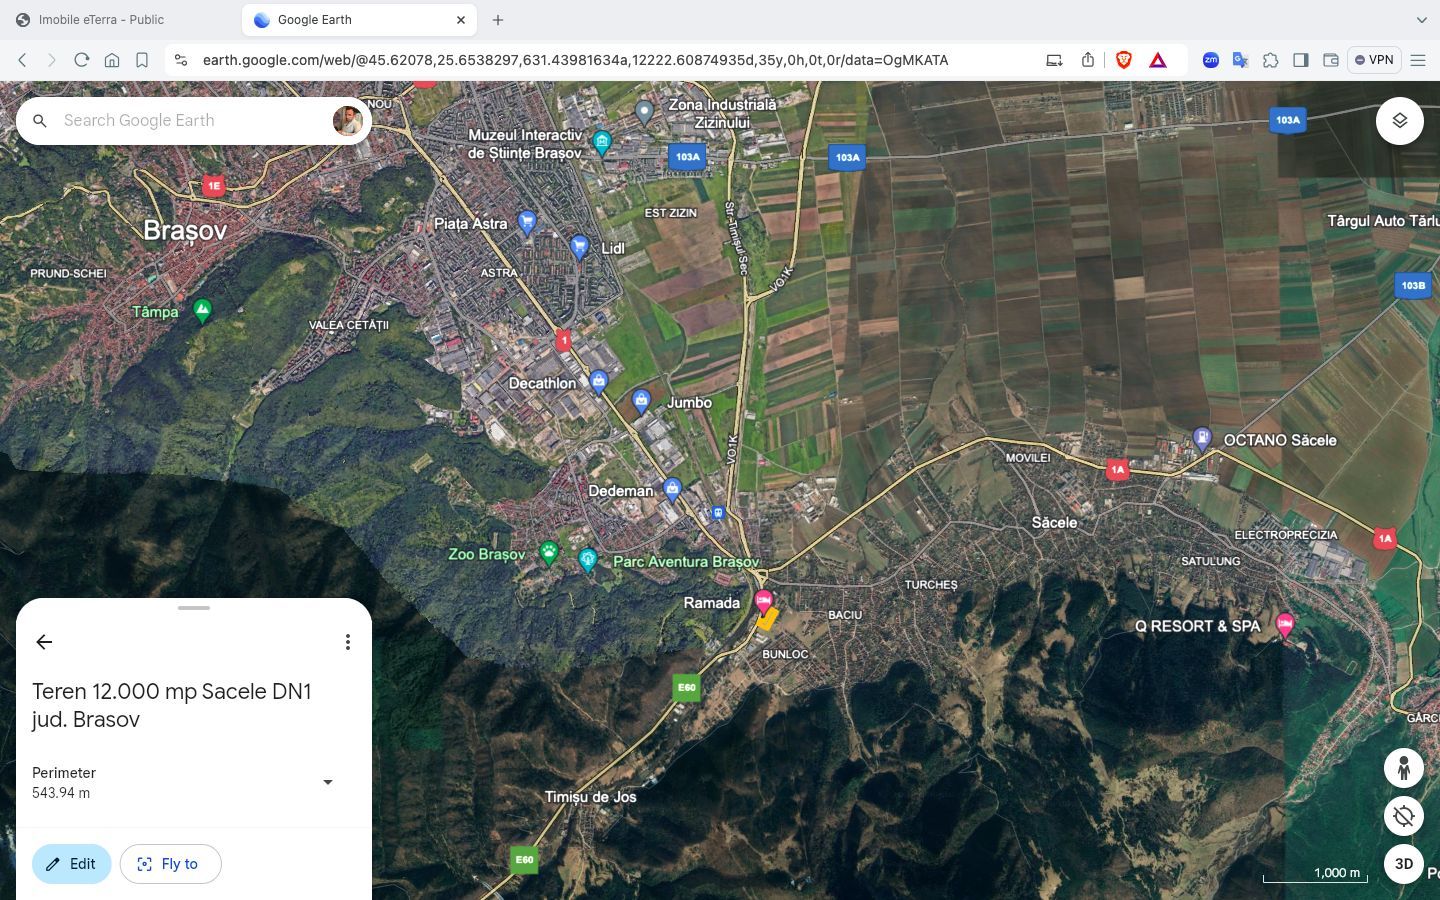Open the three-dot more options menu

pos(347,642)
